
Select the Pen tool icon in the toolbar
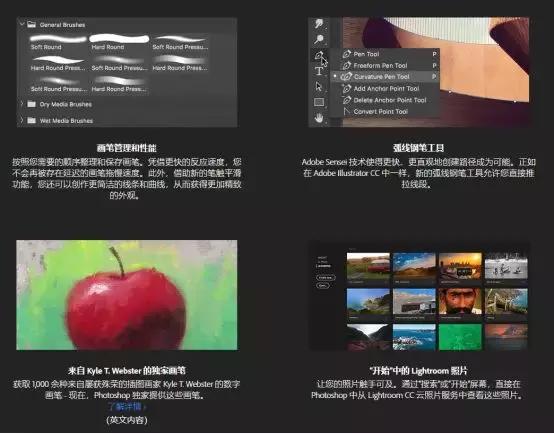318,55
